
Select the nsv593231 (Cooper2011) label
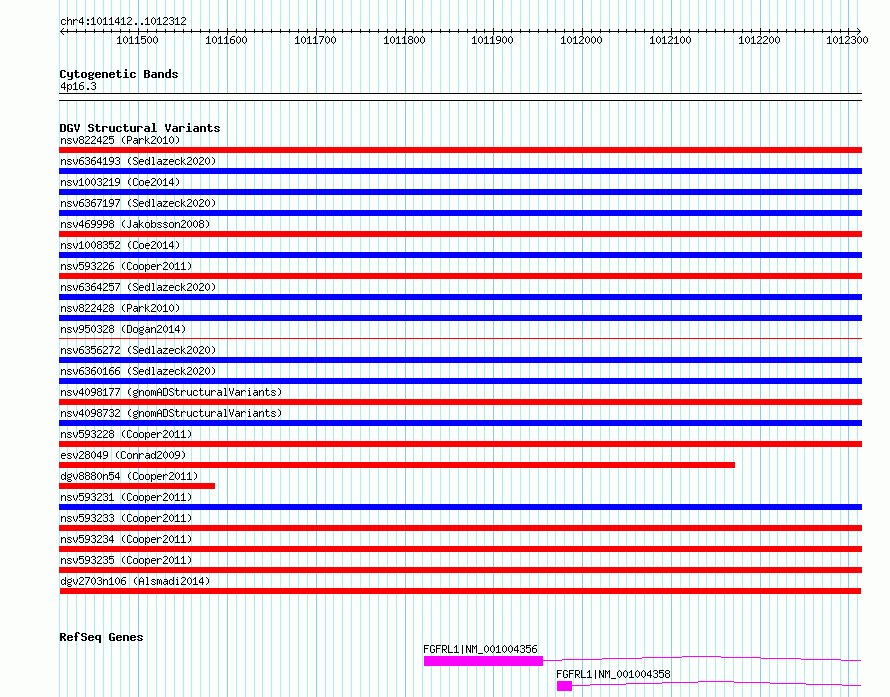point(126,497)
